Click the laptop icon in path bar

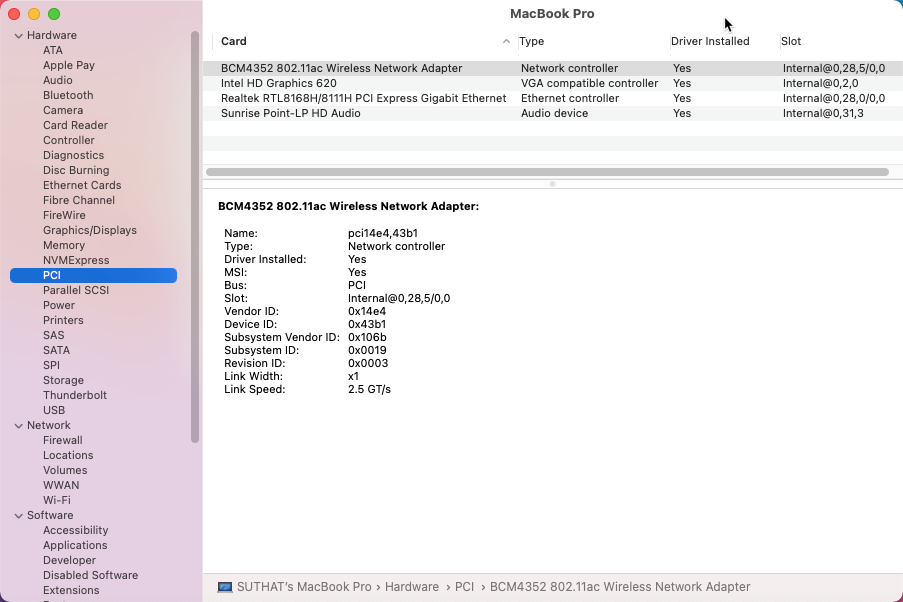(x=225, y=587)
